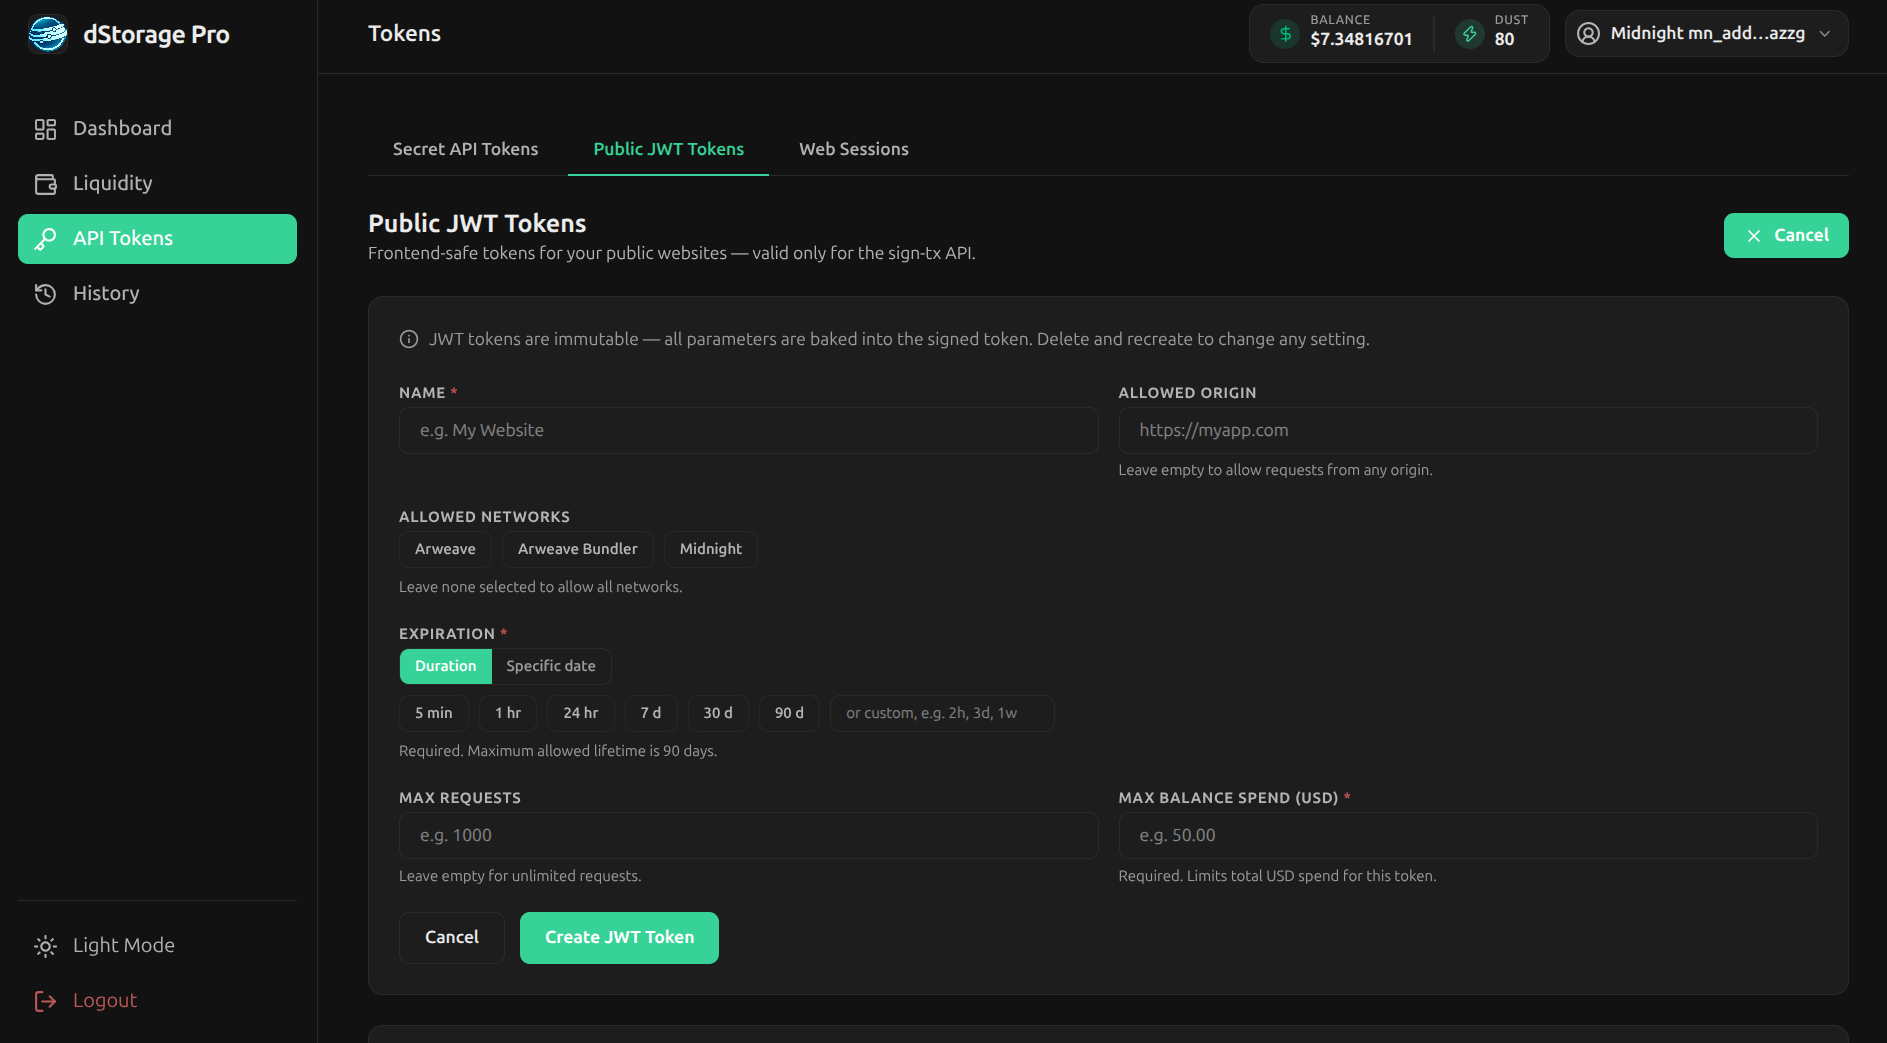Open Dashboard in the sidebar
1887x1043 pixels.
157,129
